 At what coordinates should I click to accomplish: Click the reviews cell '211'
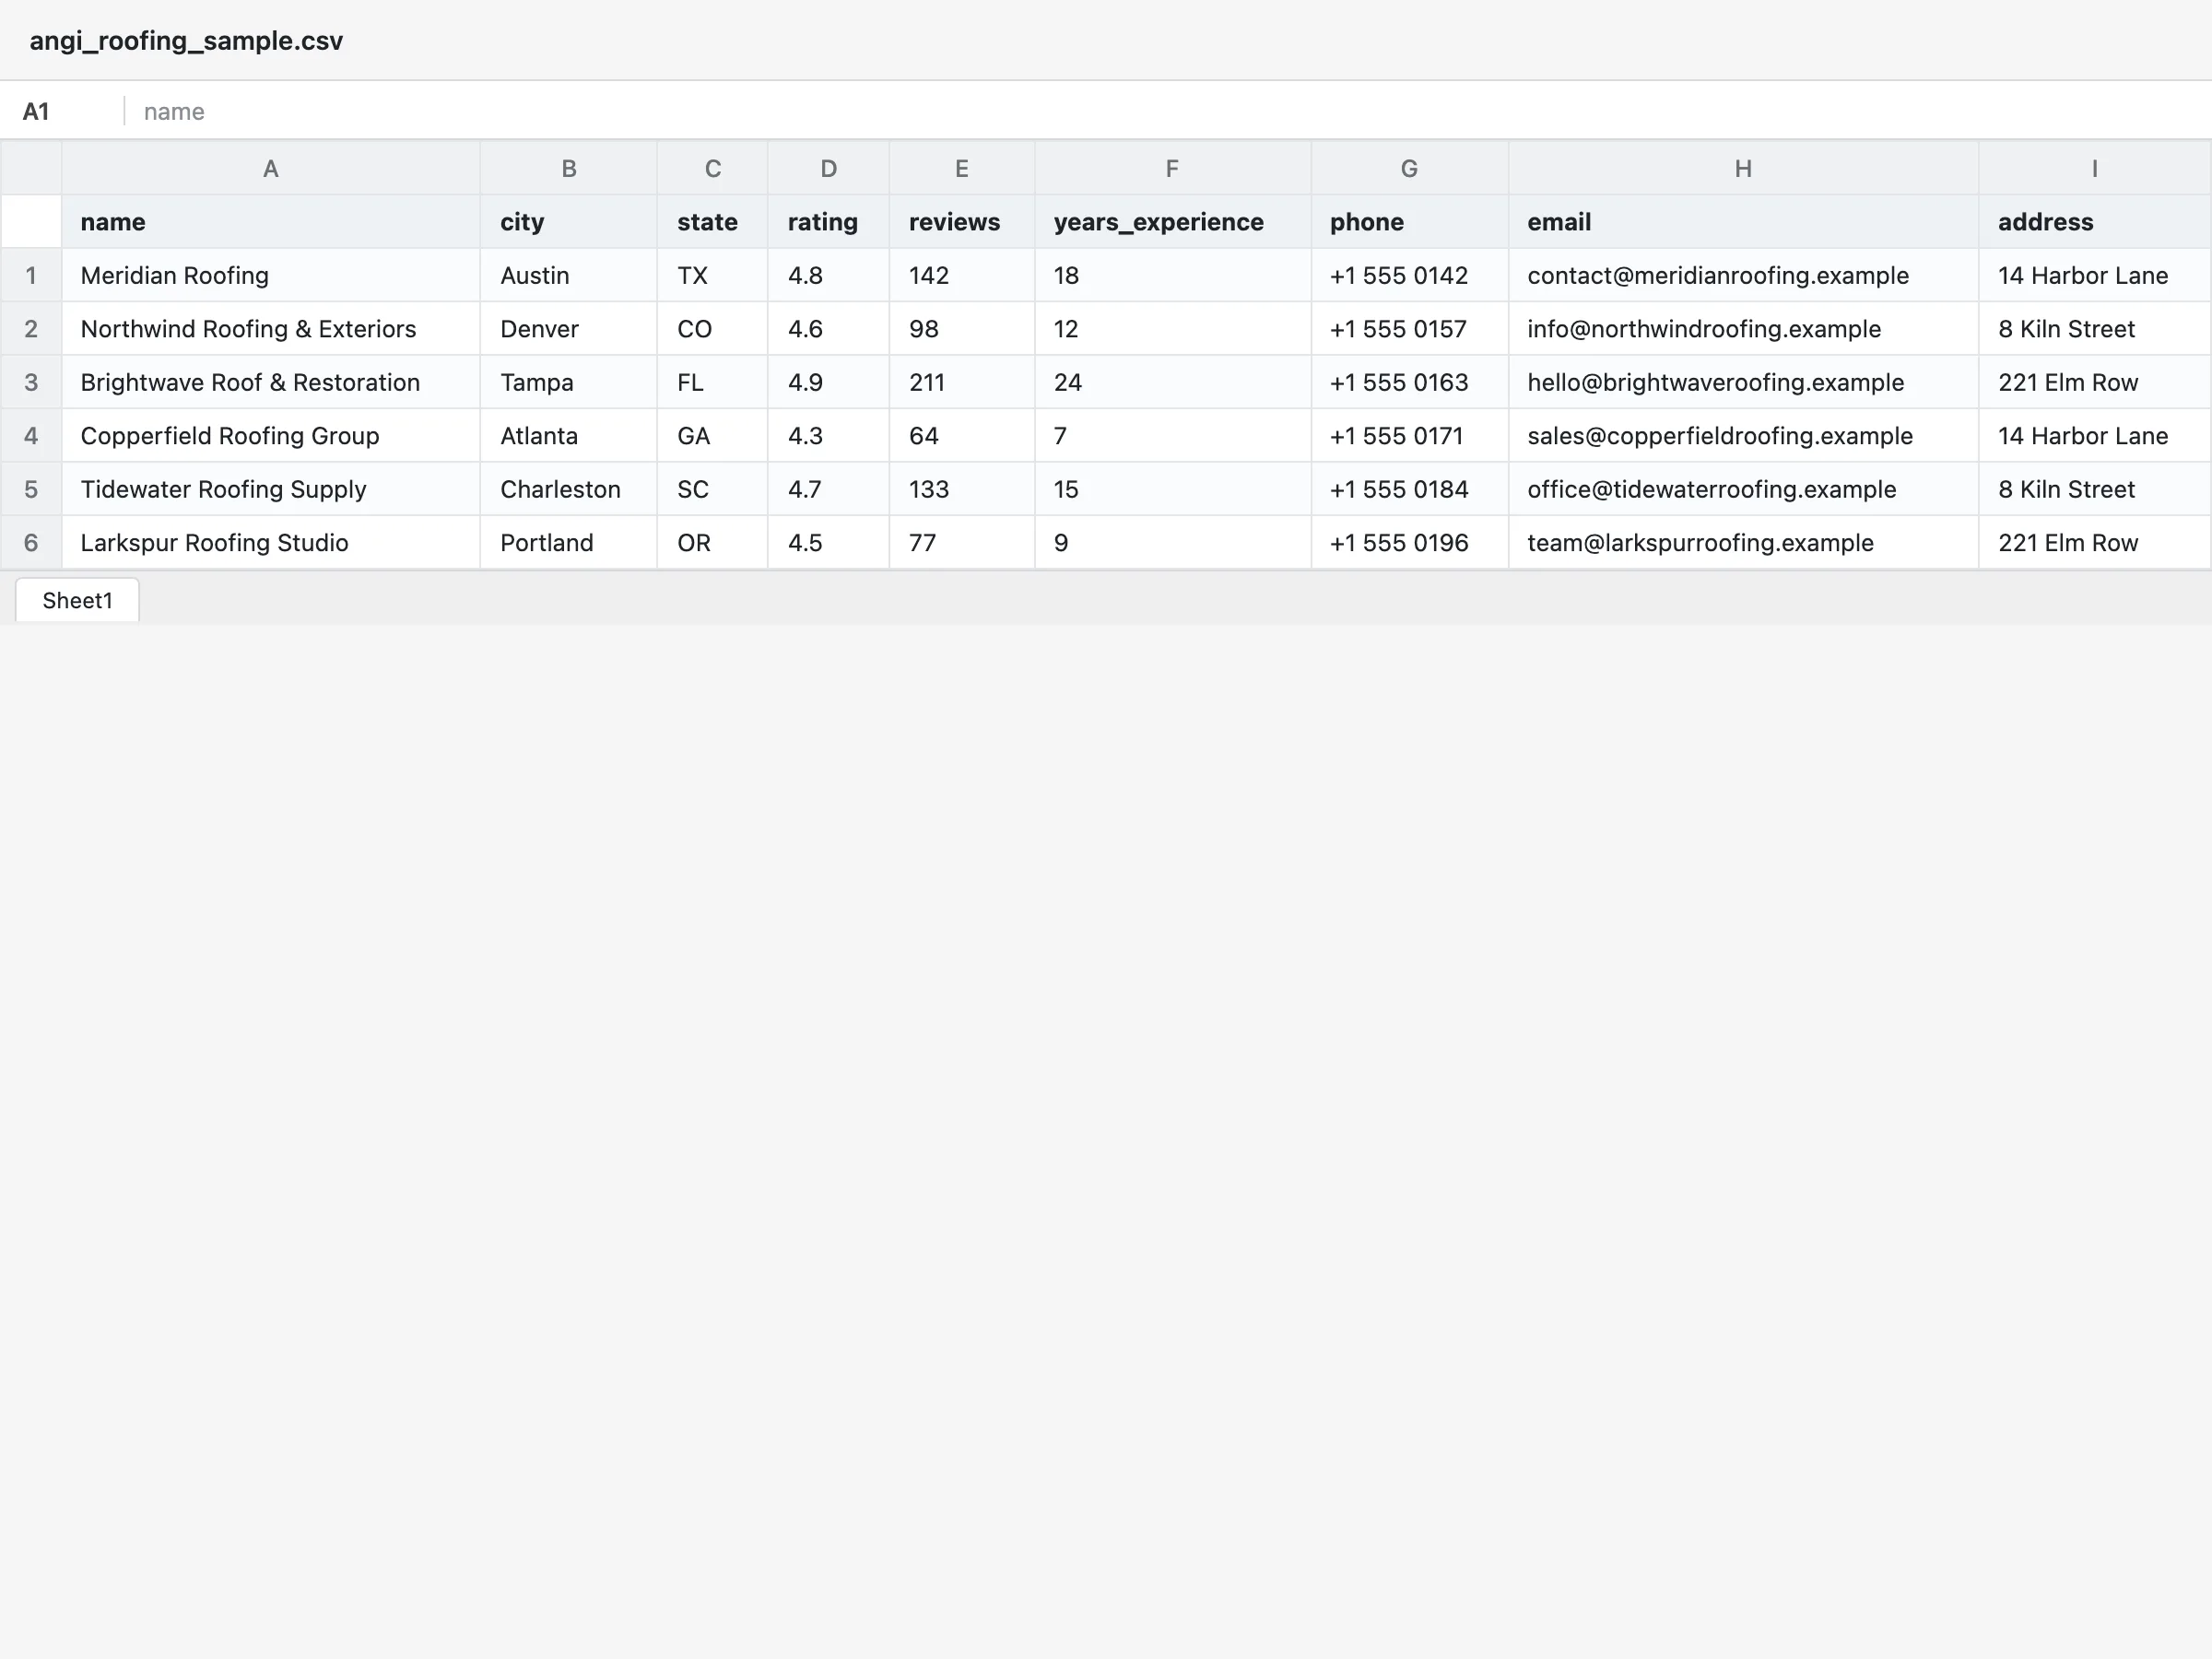click(x=961, y=382)
